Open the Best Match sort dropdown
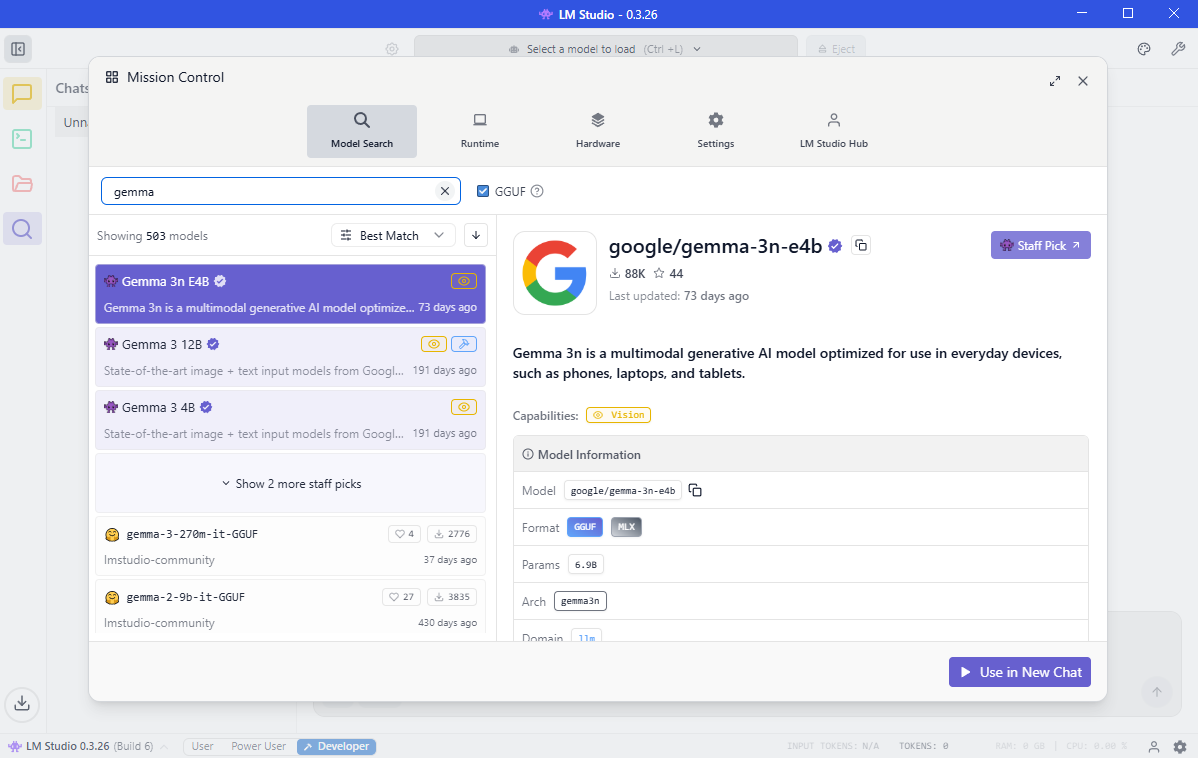Screen dimensions: 1198x758 pyautogui.click(x=393, y=236)
